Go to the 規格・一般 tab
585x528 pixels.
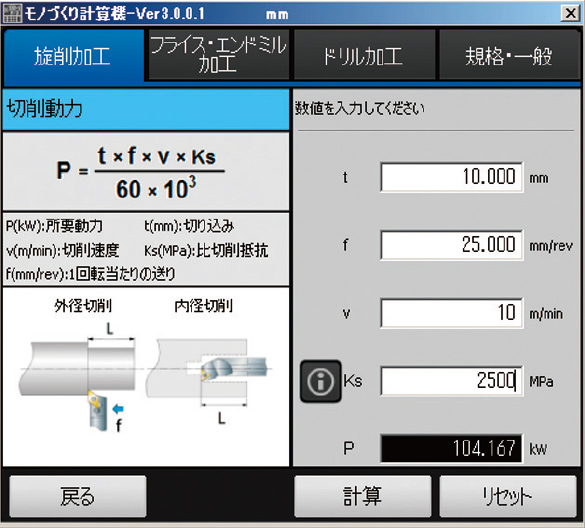click(x=509, y=55)
